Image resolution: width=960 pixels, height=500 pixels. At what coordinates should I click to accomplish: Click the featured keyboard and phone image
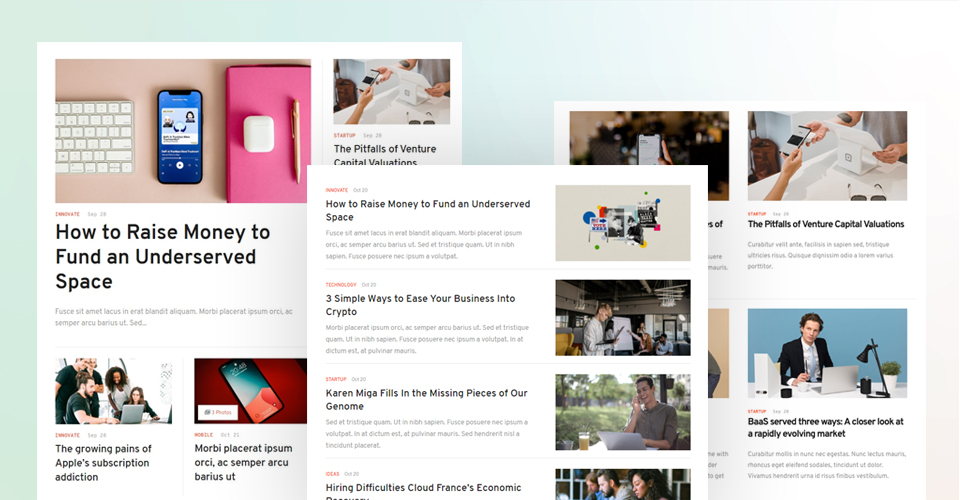(182, 131)
